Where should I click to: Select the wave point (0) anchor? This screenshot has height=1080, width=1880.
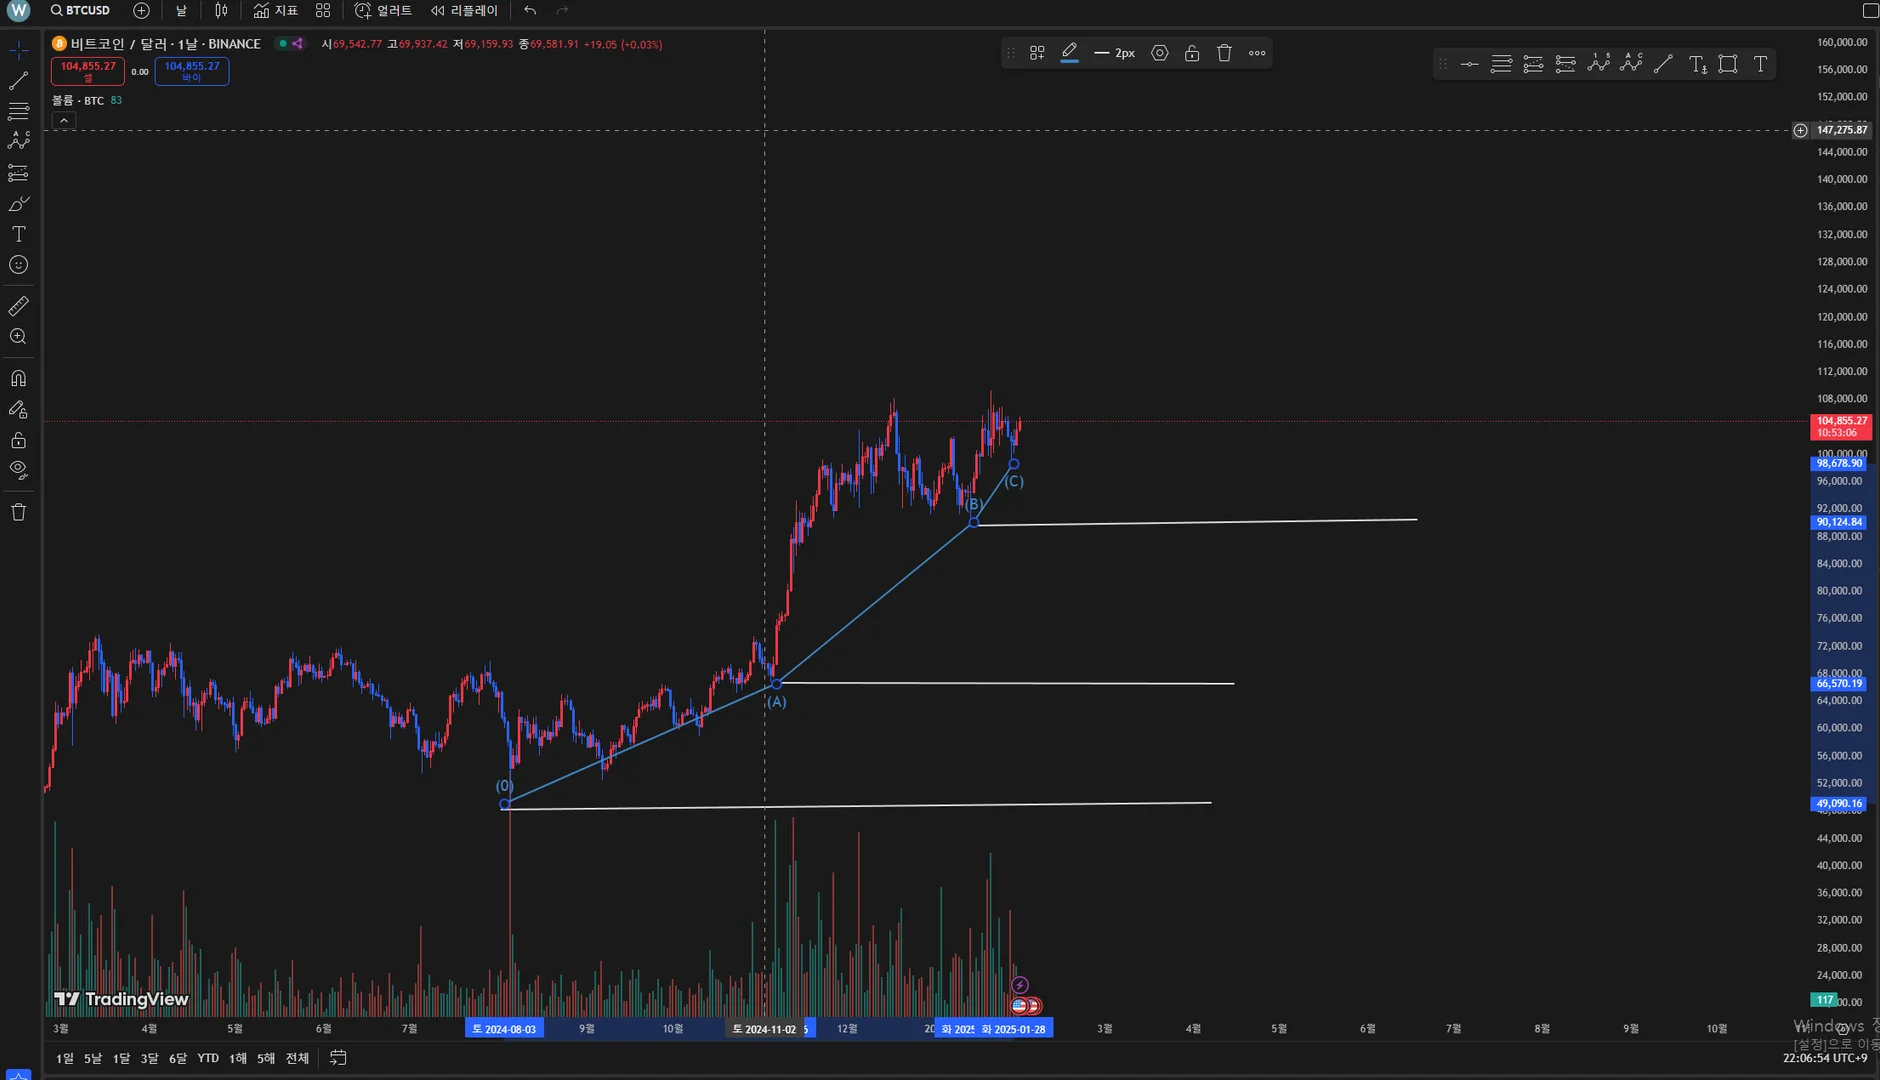point(505,804)
